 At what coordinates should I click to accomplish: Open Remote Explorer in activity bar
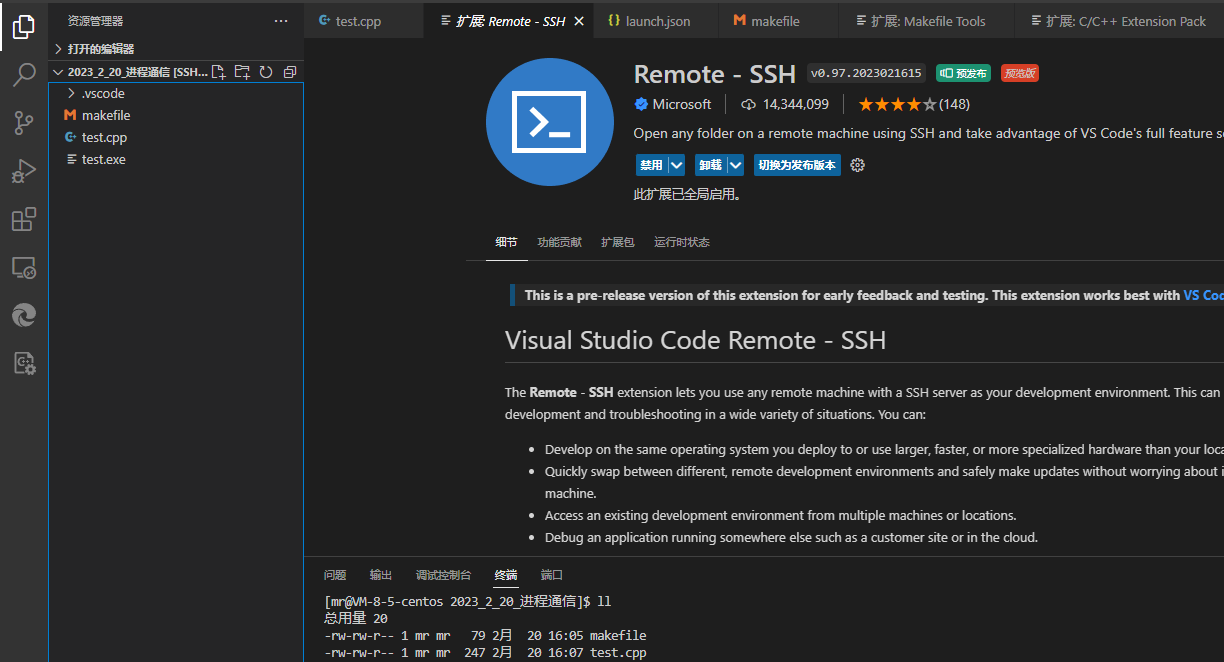point(24,267)
